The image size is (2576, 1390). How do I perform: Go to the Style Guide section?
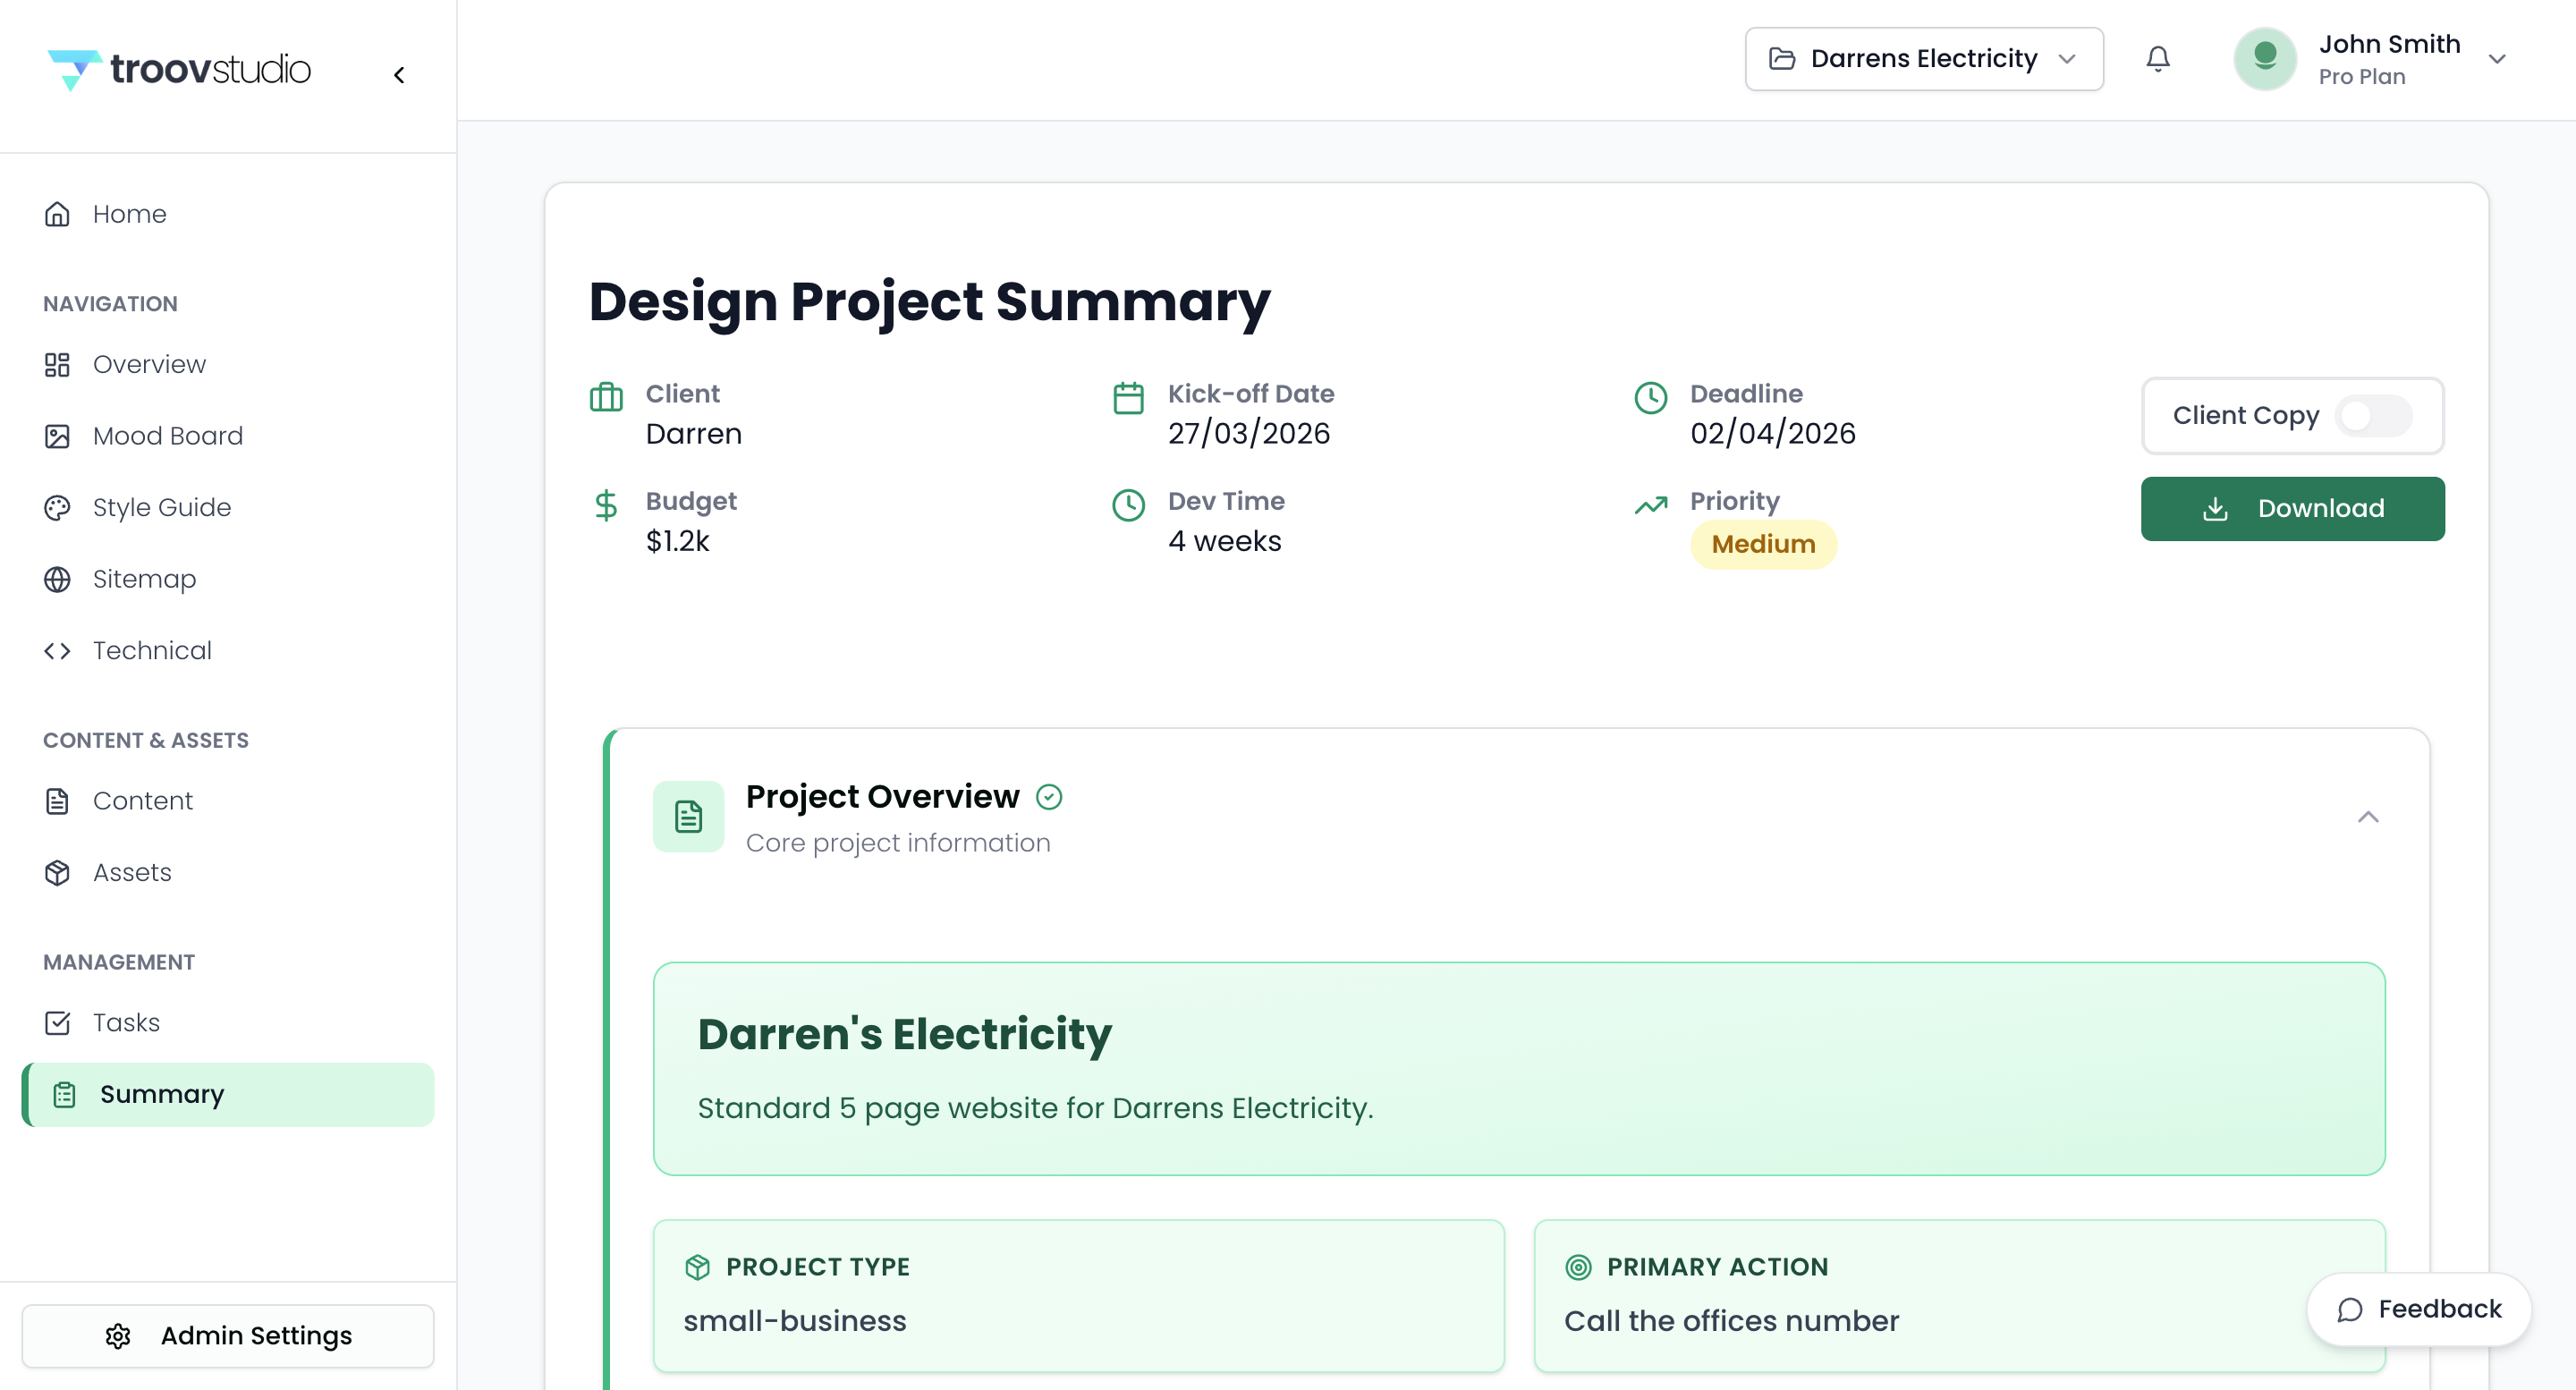[x=161, y=507]
